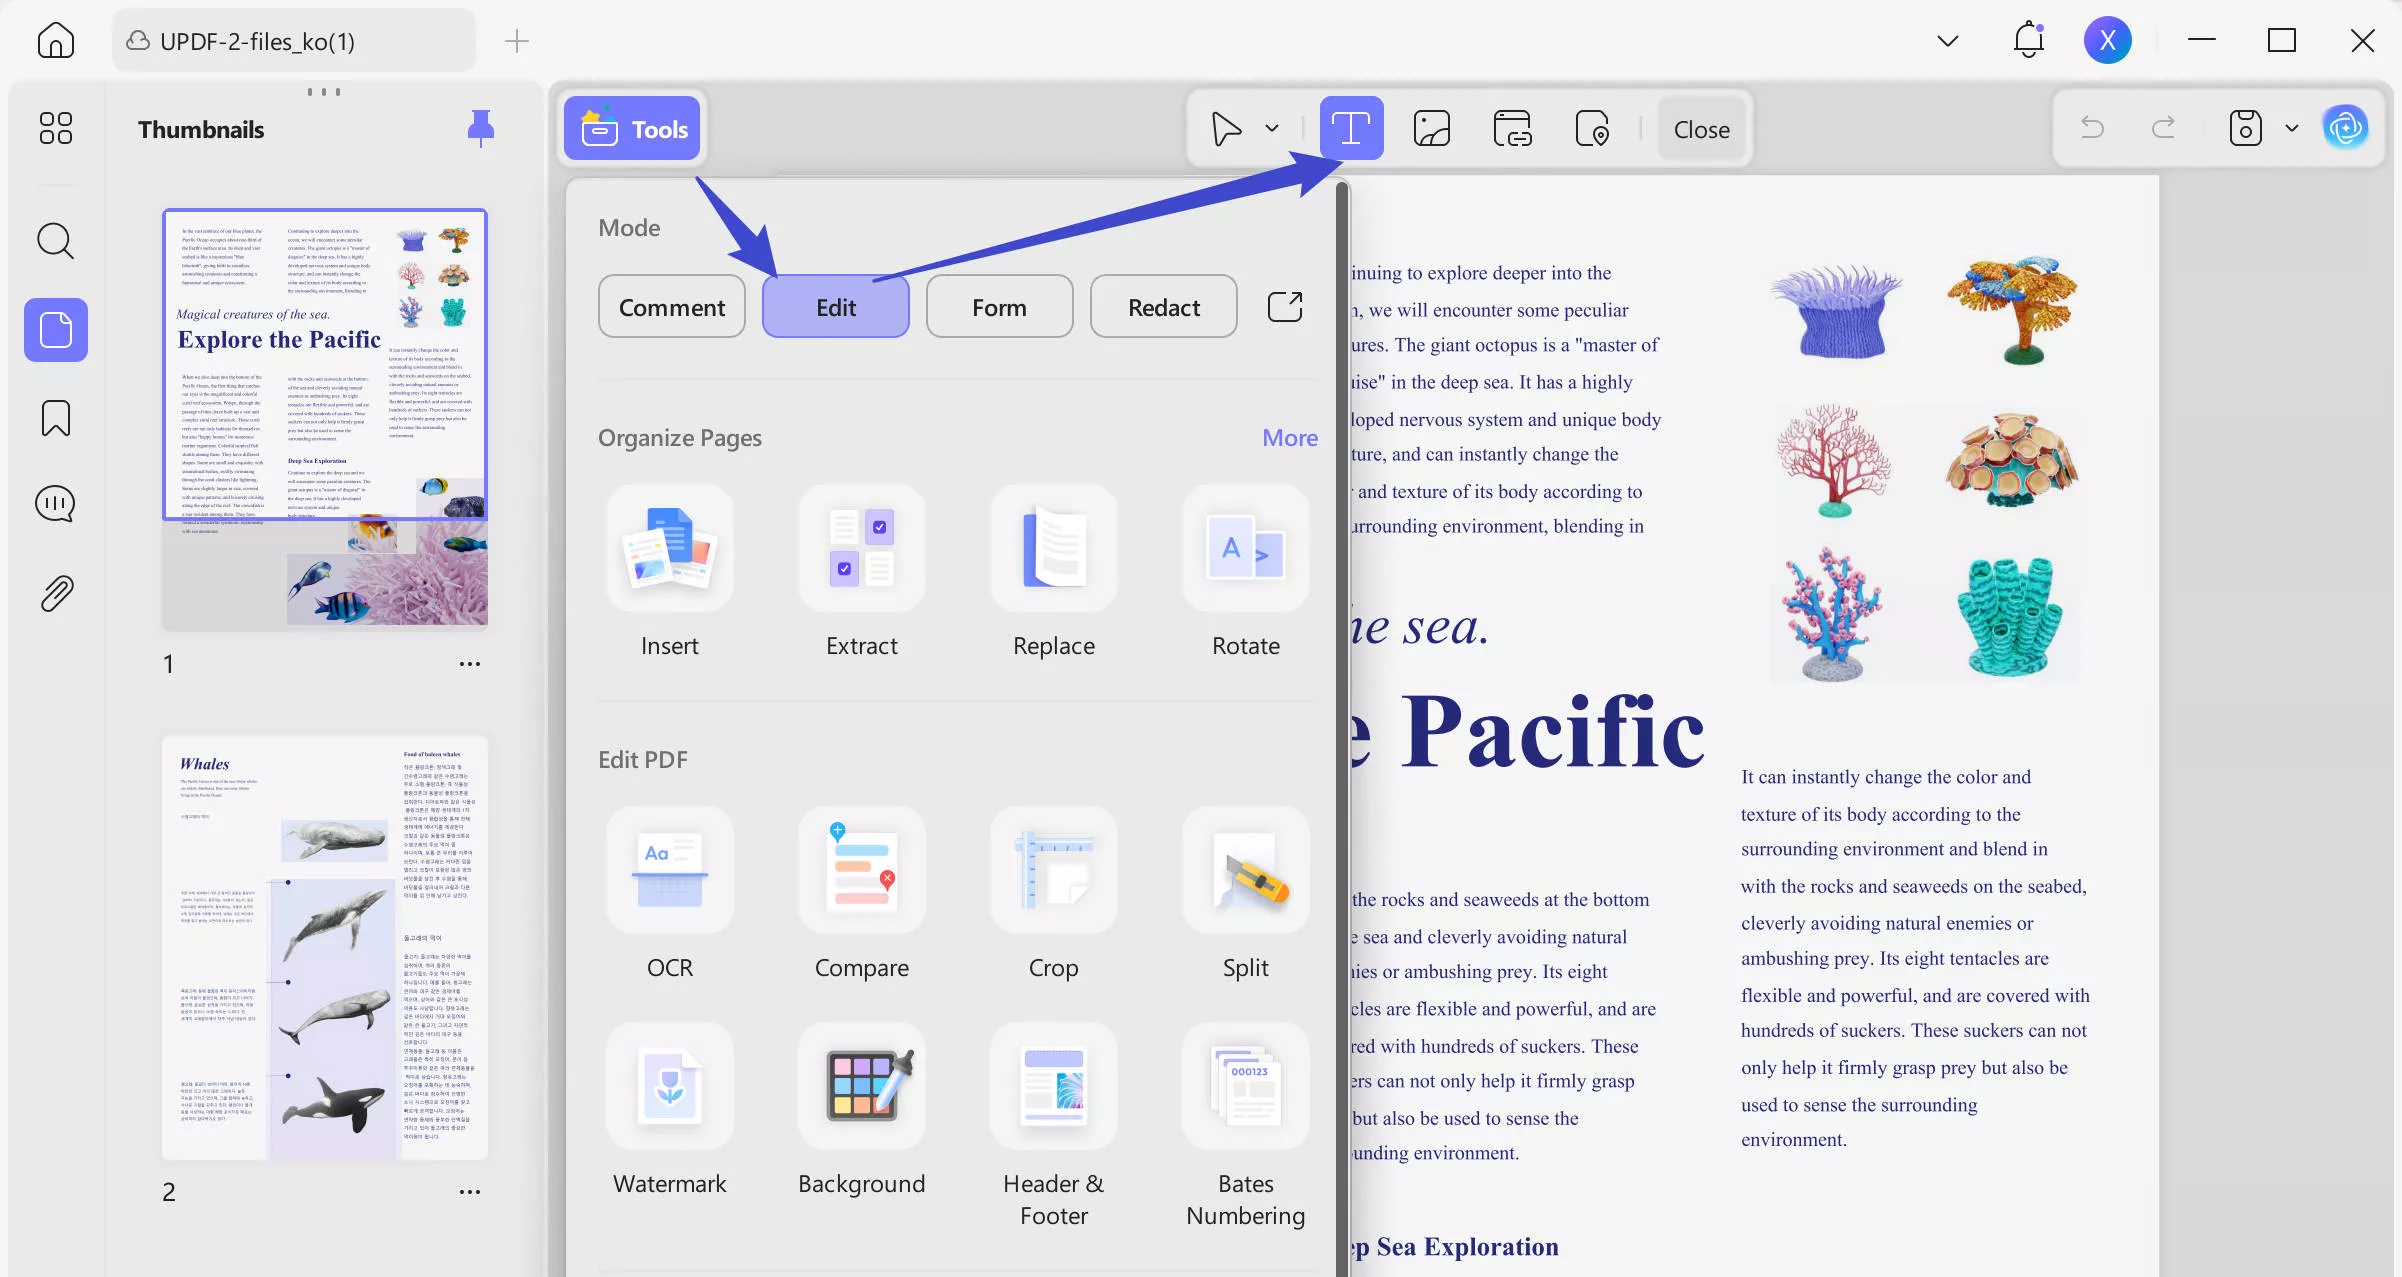The image size is (2402, 1277).
Task: Click the More link in Organize Pages
Action: click(1289, 438)
